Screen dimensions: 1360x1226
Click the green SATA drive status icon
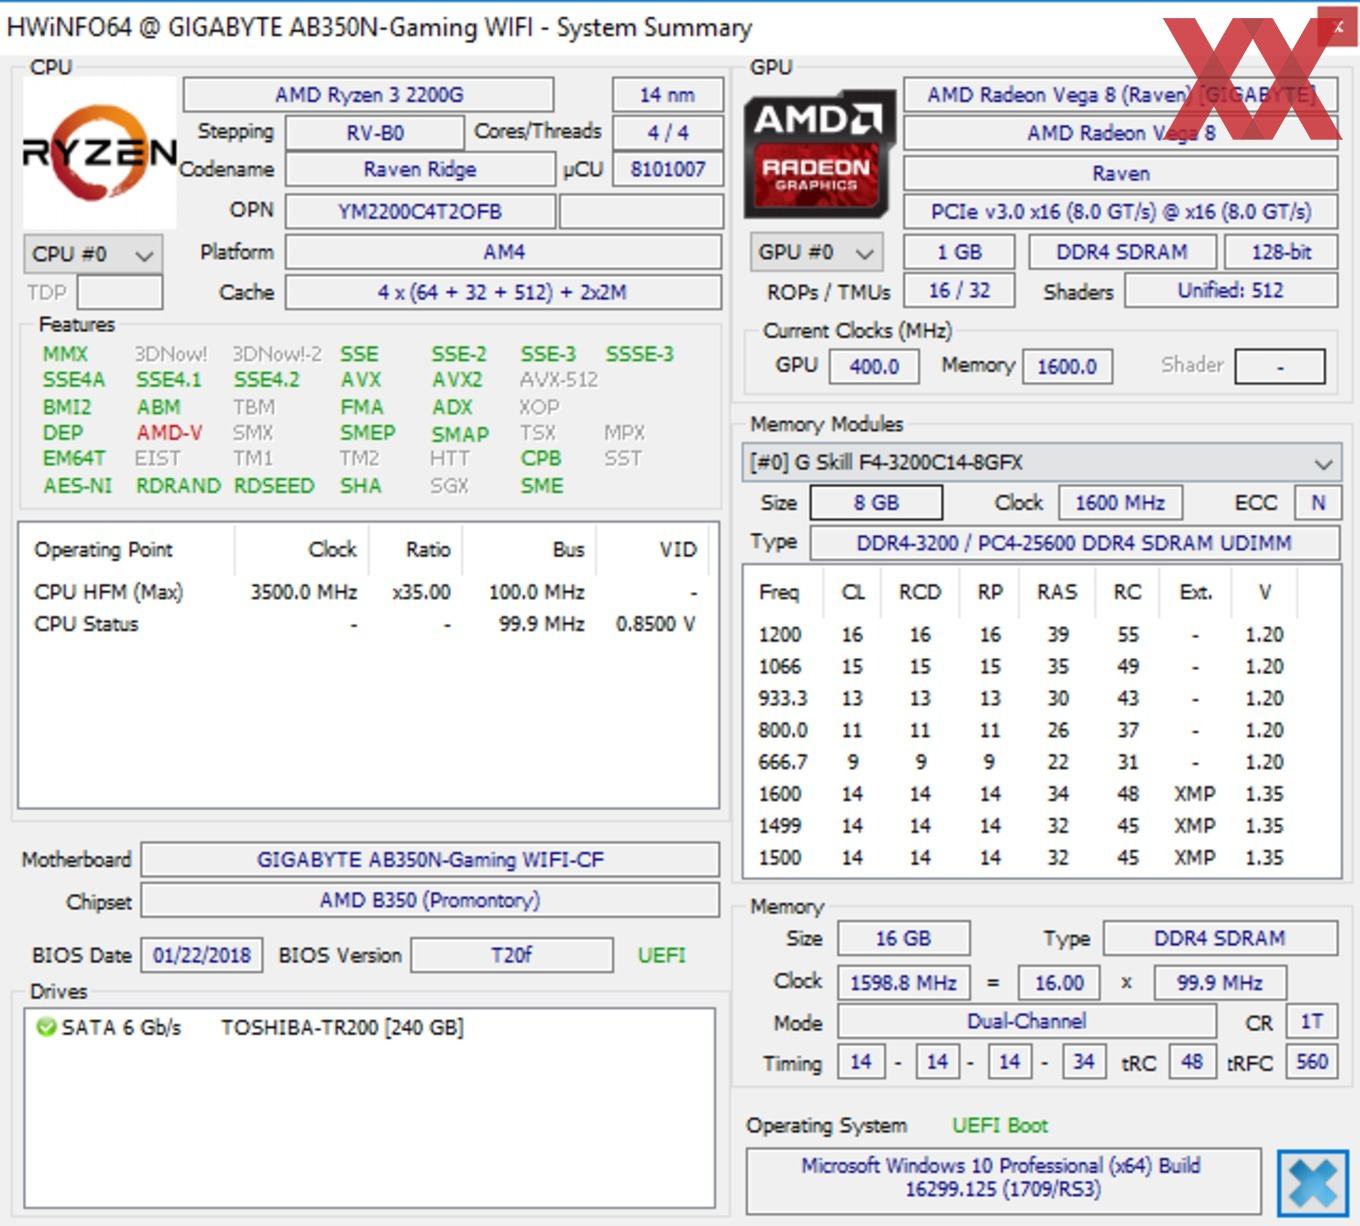46,1027
